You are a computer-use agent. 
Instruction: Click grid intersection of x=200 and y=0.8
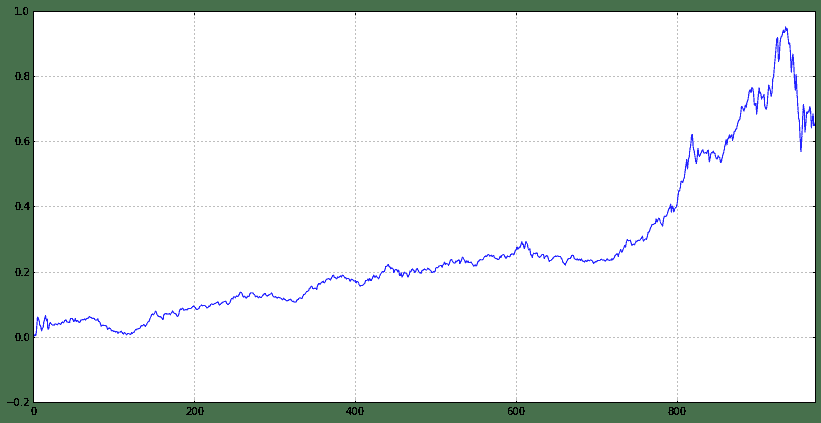[x=195, y=77]
